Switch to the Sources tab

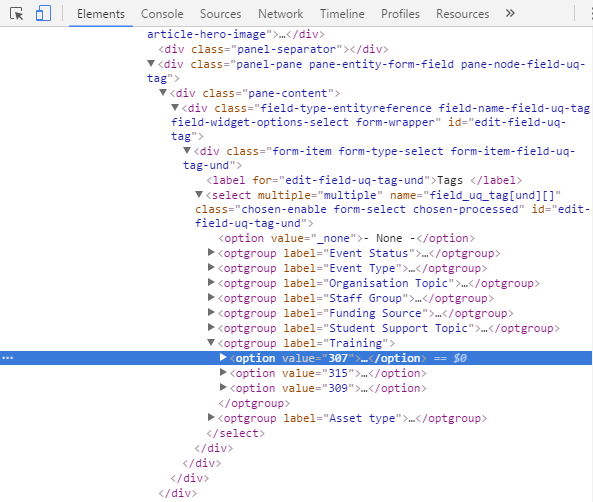(x=220, y=14)
